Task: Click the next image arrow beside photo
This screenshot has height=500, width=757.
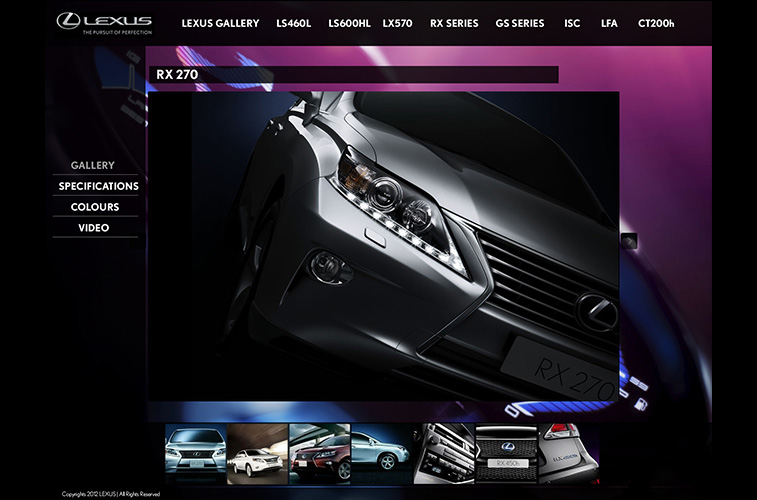Action: tap(629, 241)
